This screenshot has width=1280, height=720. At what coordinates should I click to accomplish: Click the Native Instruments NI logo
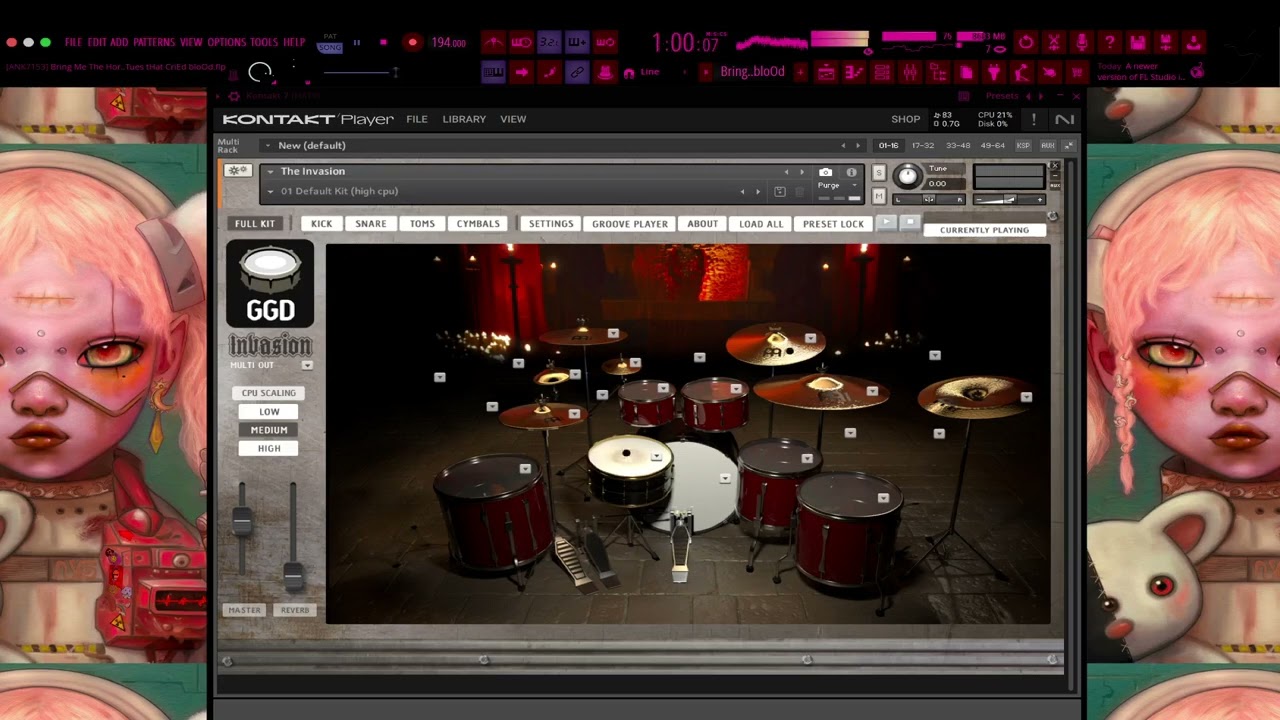coord(1064,119)
